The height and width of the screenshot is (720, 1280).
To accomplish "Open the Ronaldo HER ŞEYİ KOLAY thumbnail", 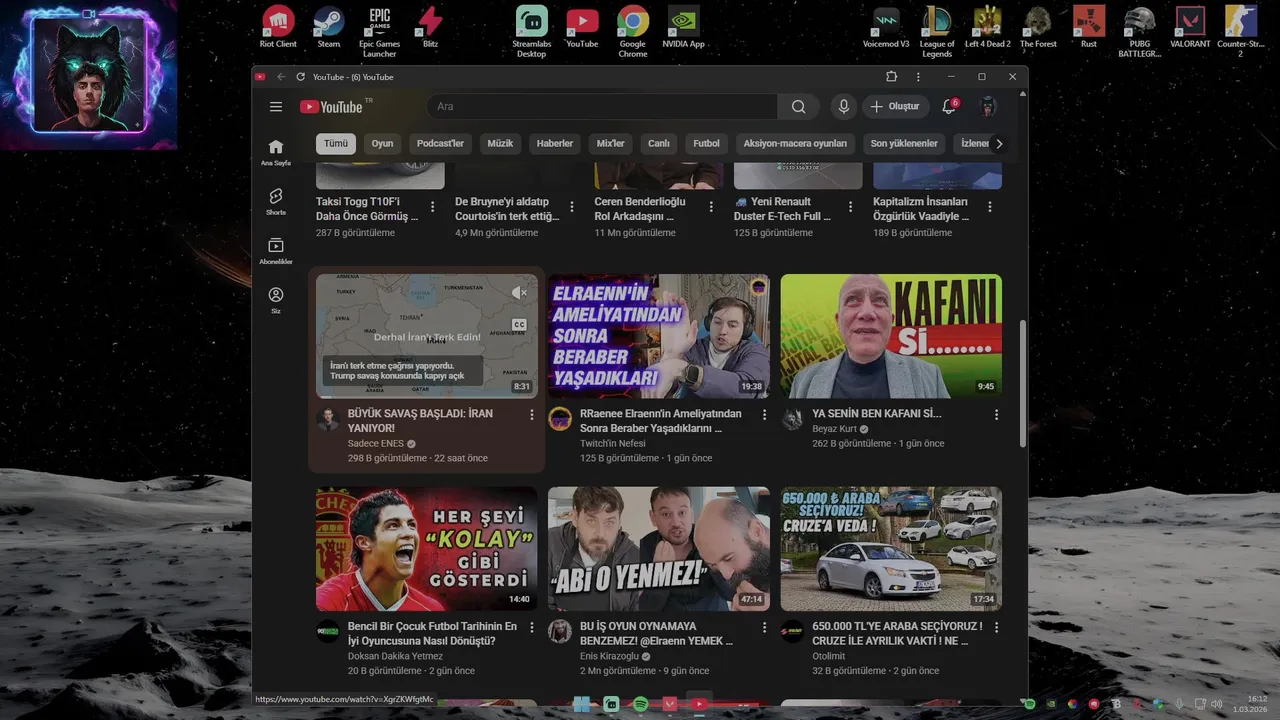I will [x=427, y=549].
